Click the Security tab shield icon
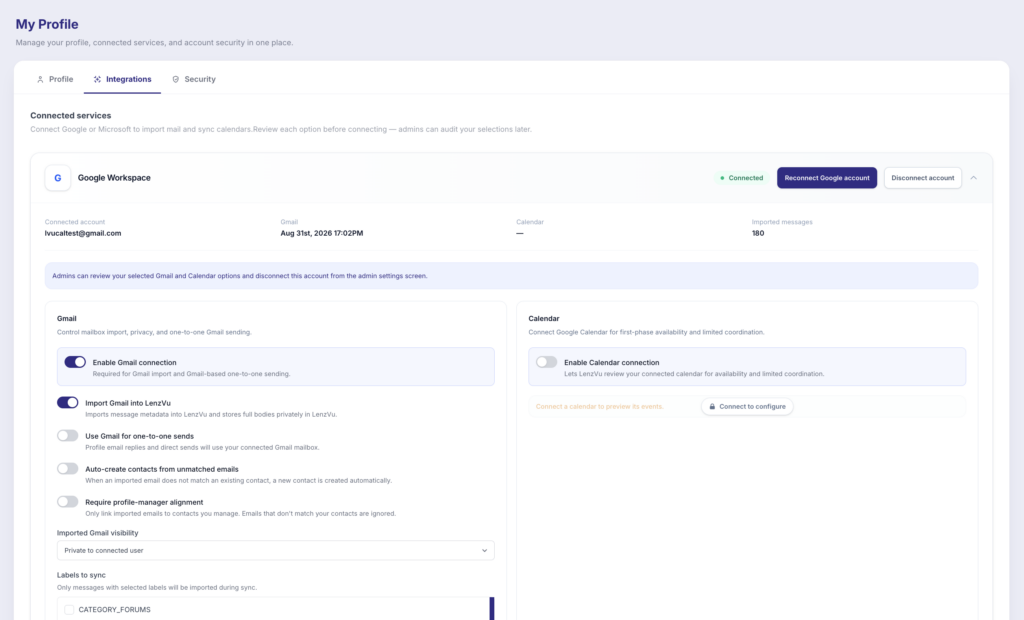Viewport: 1024px width, 620px height. pyautogui.click(x=176, y=79)
